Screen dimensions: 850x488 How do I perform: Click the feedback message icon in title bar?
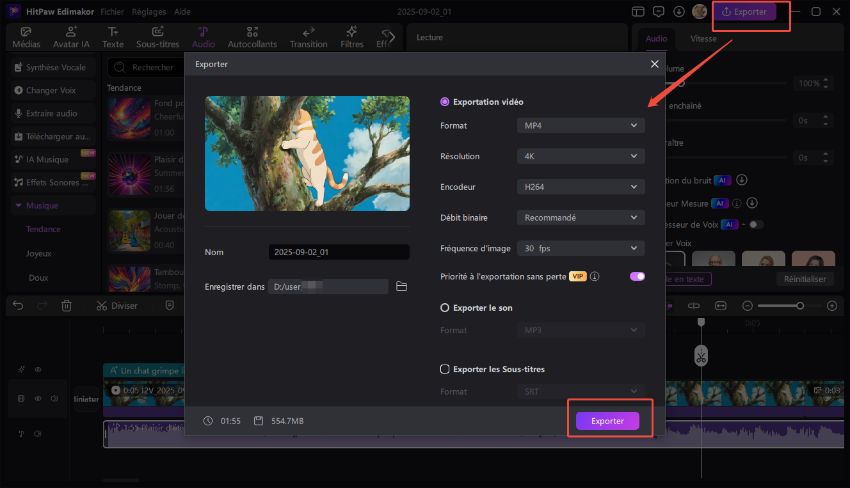[x=659, y=11]
